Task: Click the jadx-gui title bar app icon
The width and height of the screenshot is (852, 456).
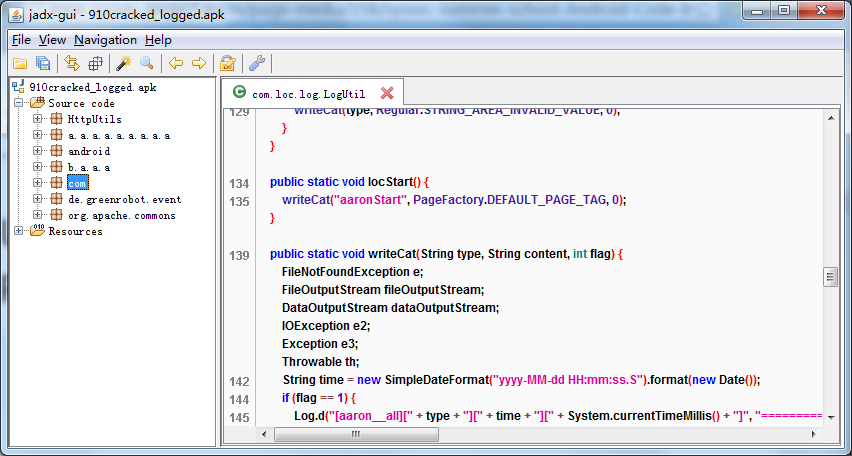Action: click(x=16, y=15)
